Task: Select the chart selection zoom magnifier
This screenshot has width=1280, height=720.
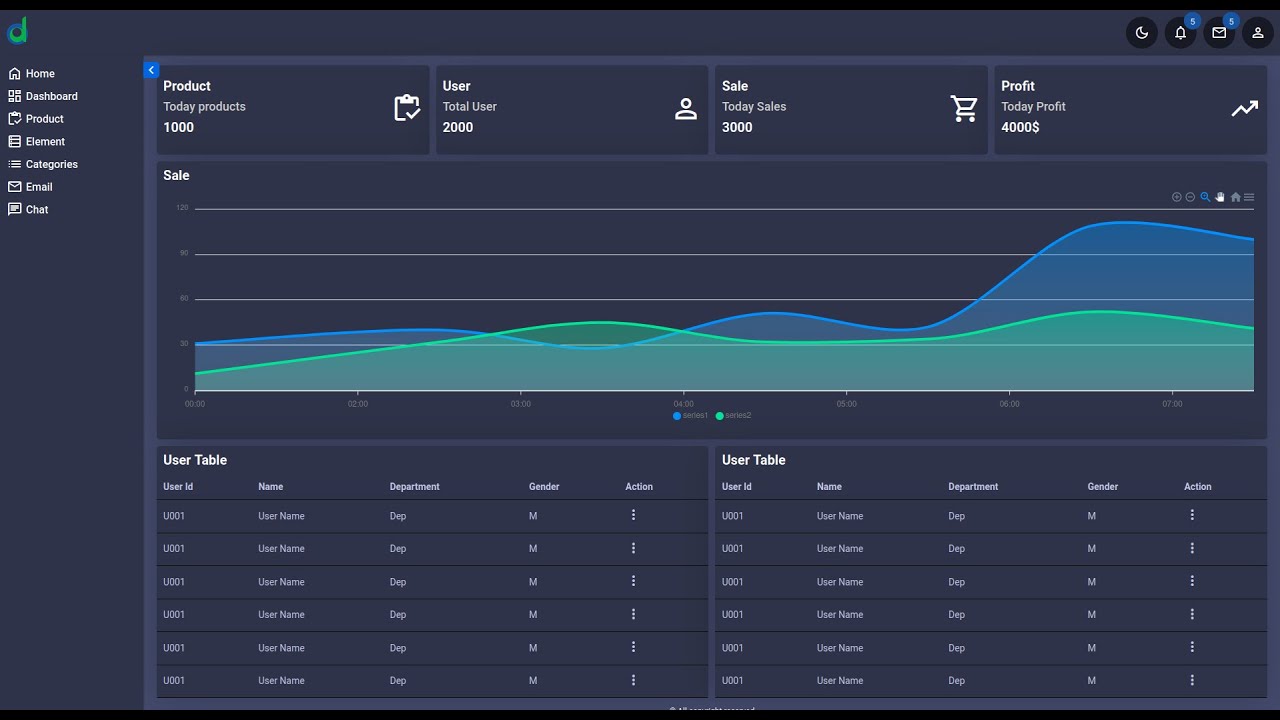Action: (x=1205, y=197)
